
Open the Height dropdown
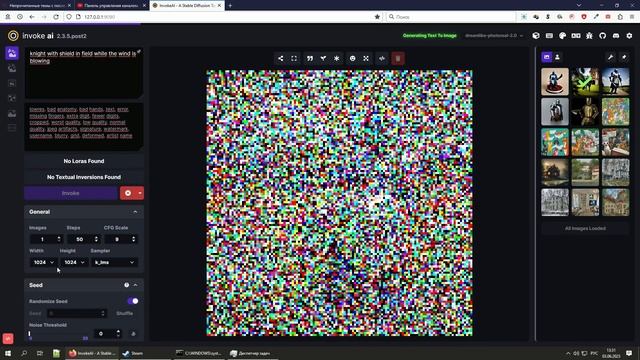(x=73, y=262)
